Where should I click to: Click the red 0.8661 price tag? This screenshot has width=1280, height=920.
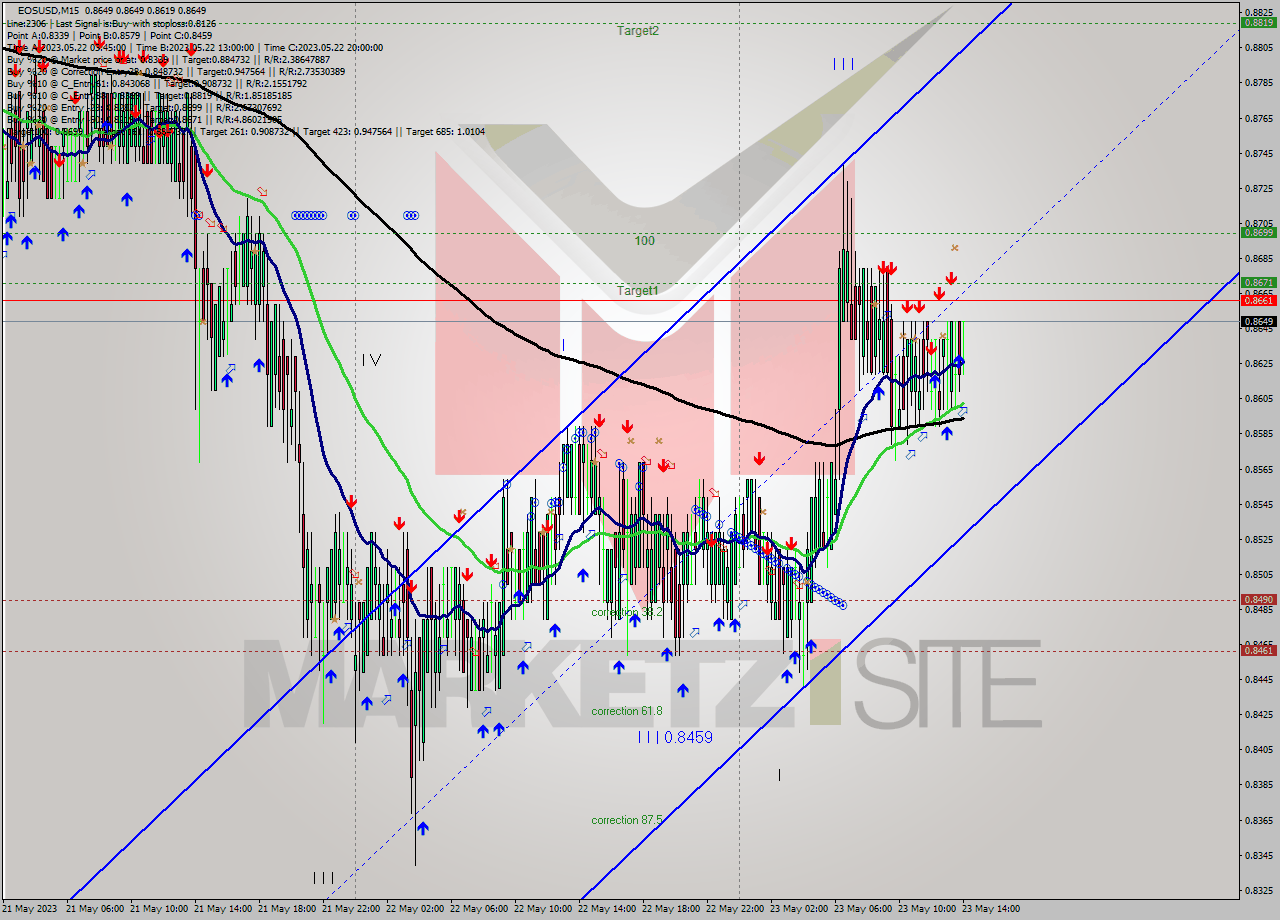pyautogui.click(x=1257, y=300)
